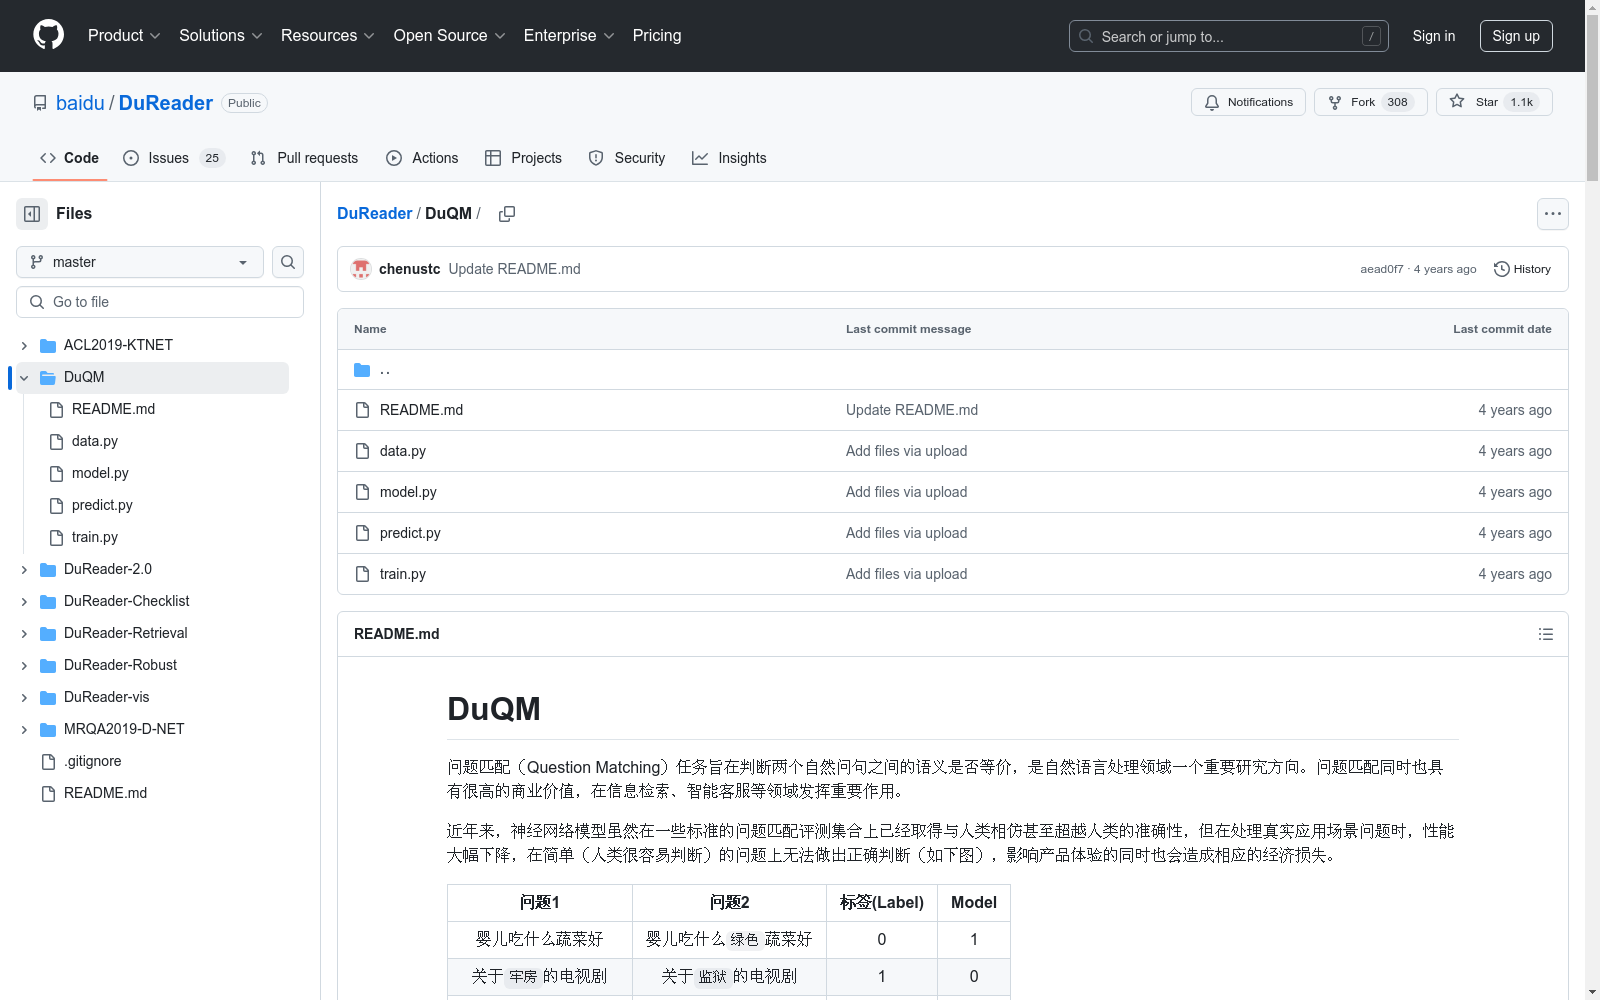This screenshot has height=1000, width=1600.
Task: Open the Pull requests tab
Action: click(x=304, y=158)
